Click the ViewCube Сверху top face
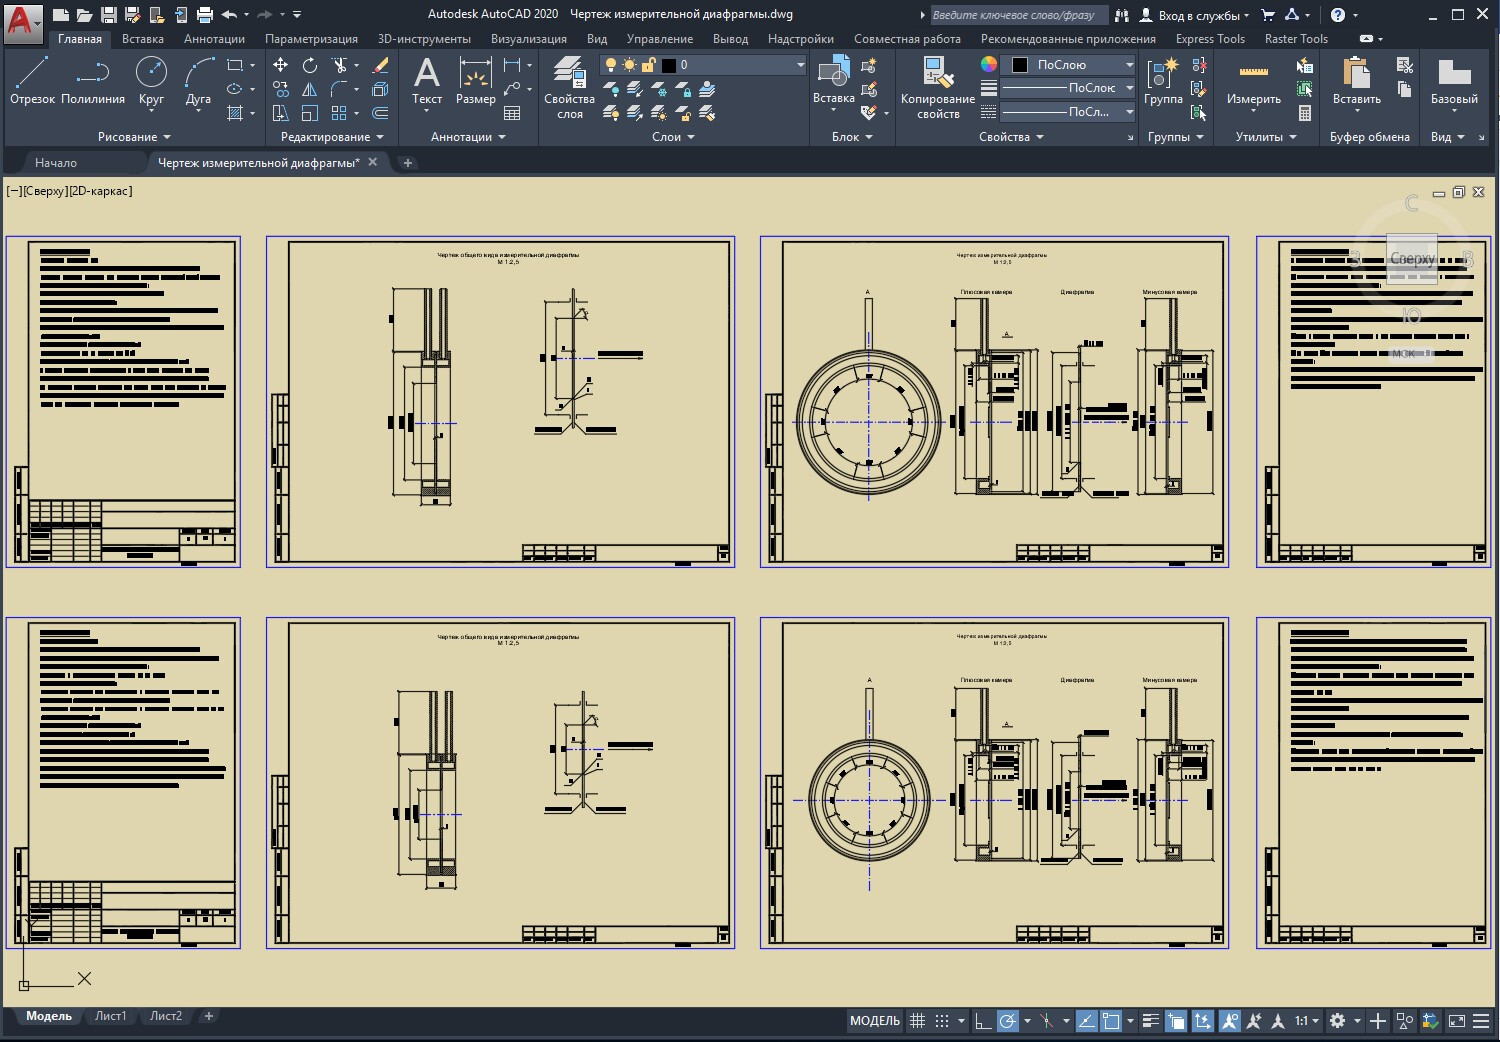1500x1042 pixels. pos(1412,259)
